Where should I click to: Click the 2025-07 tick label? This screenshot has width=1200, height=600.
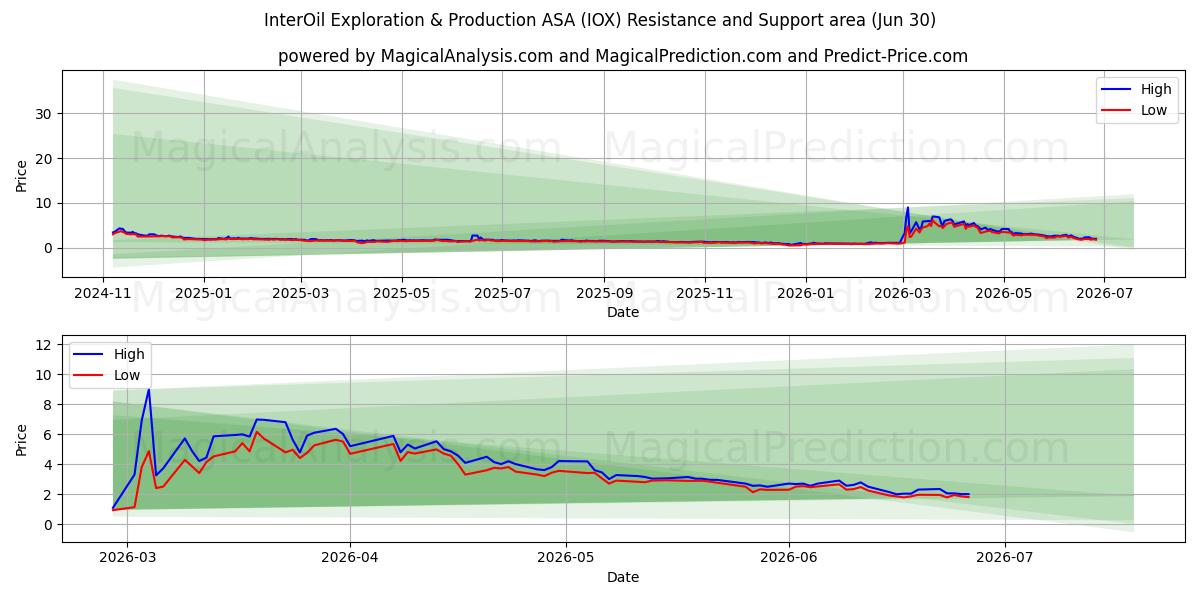pos(502,293)
